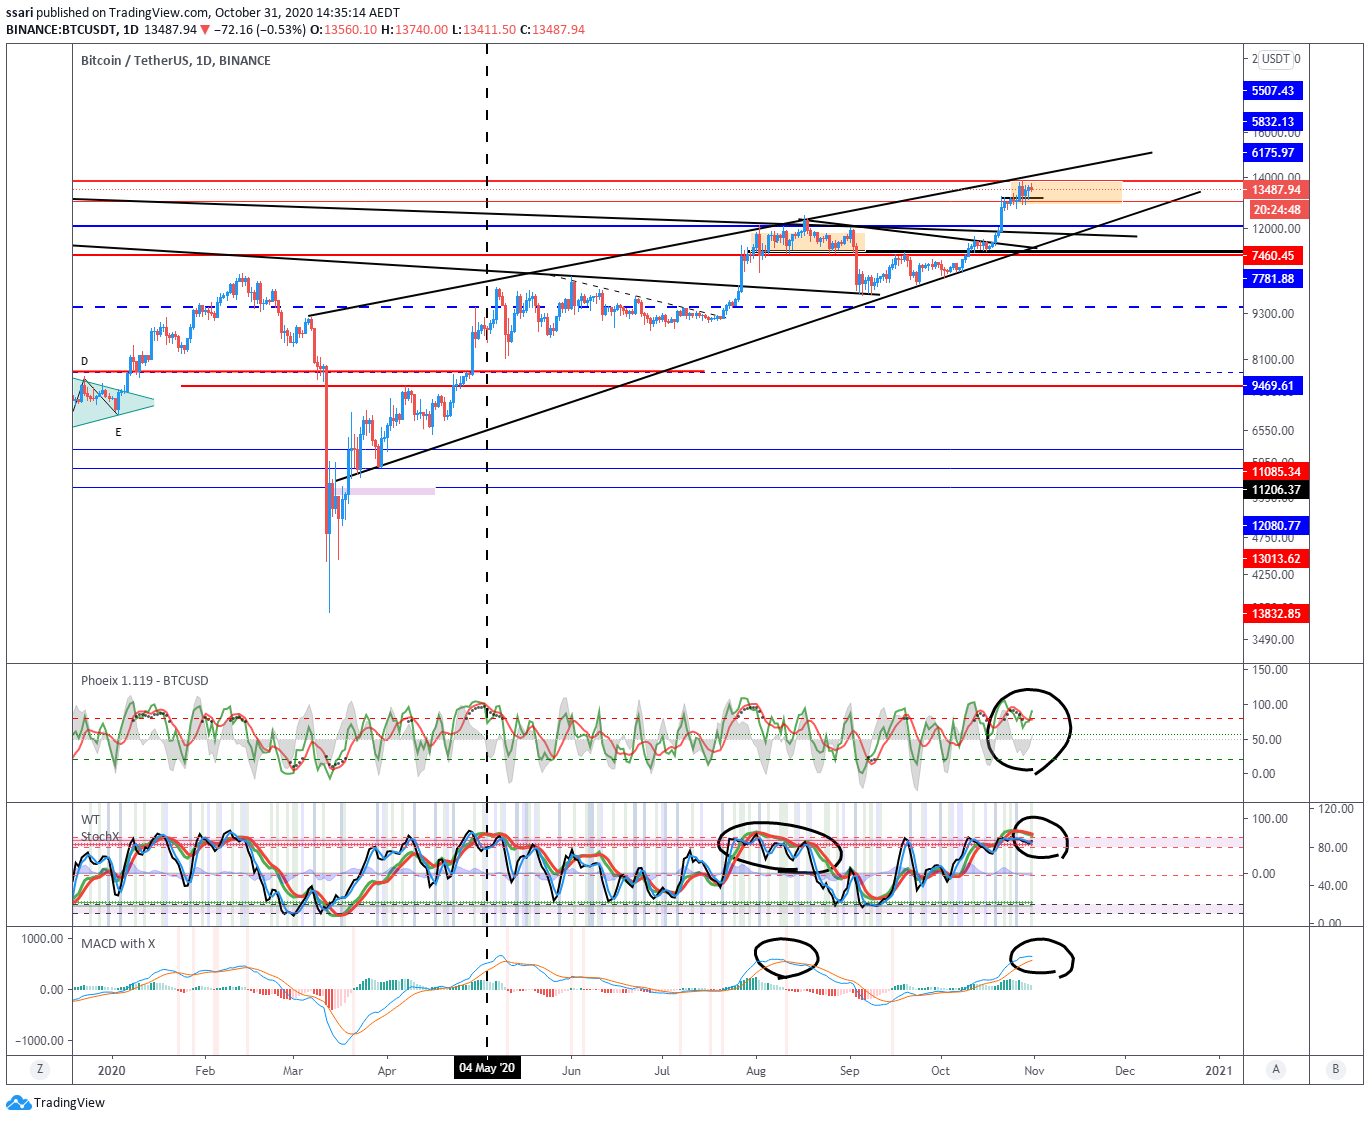Click the 3490.00 price axis value
This screenshot has height=1121, width=1370.
1273,639
